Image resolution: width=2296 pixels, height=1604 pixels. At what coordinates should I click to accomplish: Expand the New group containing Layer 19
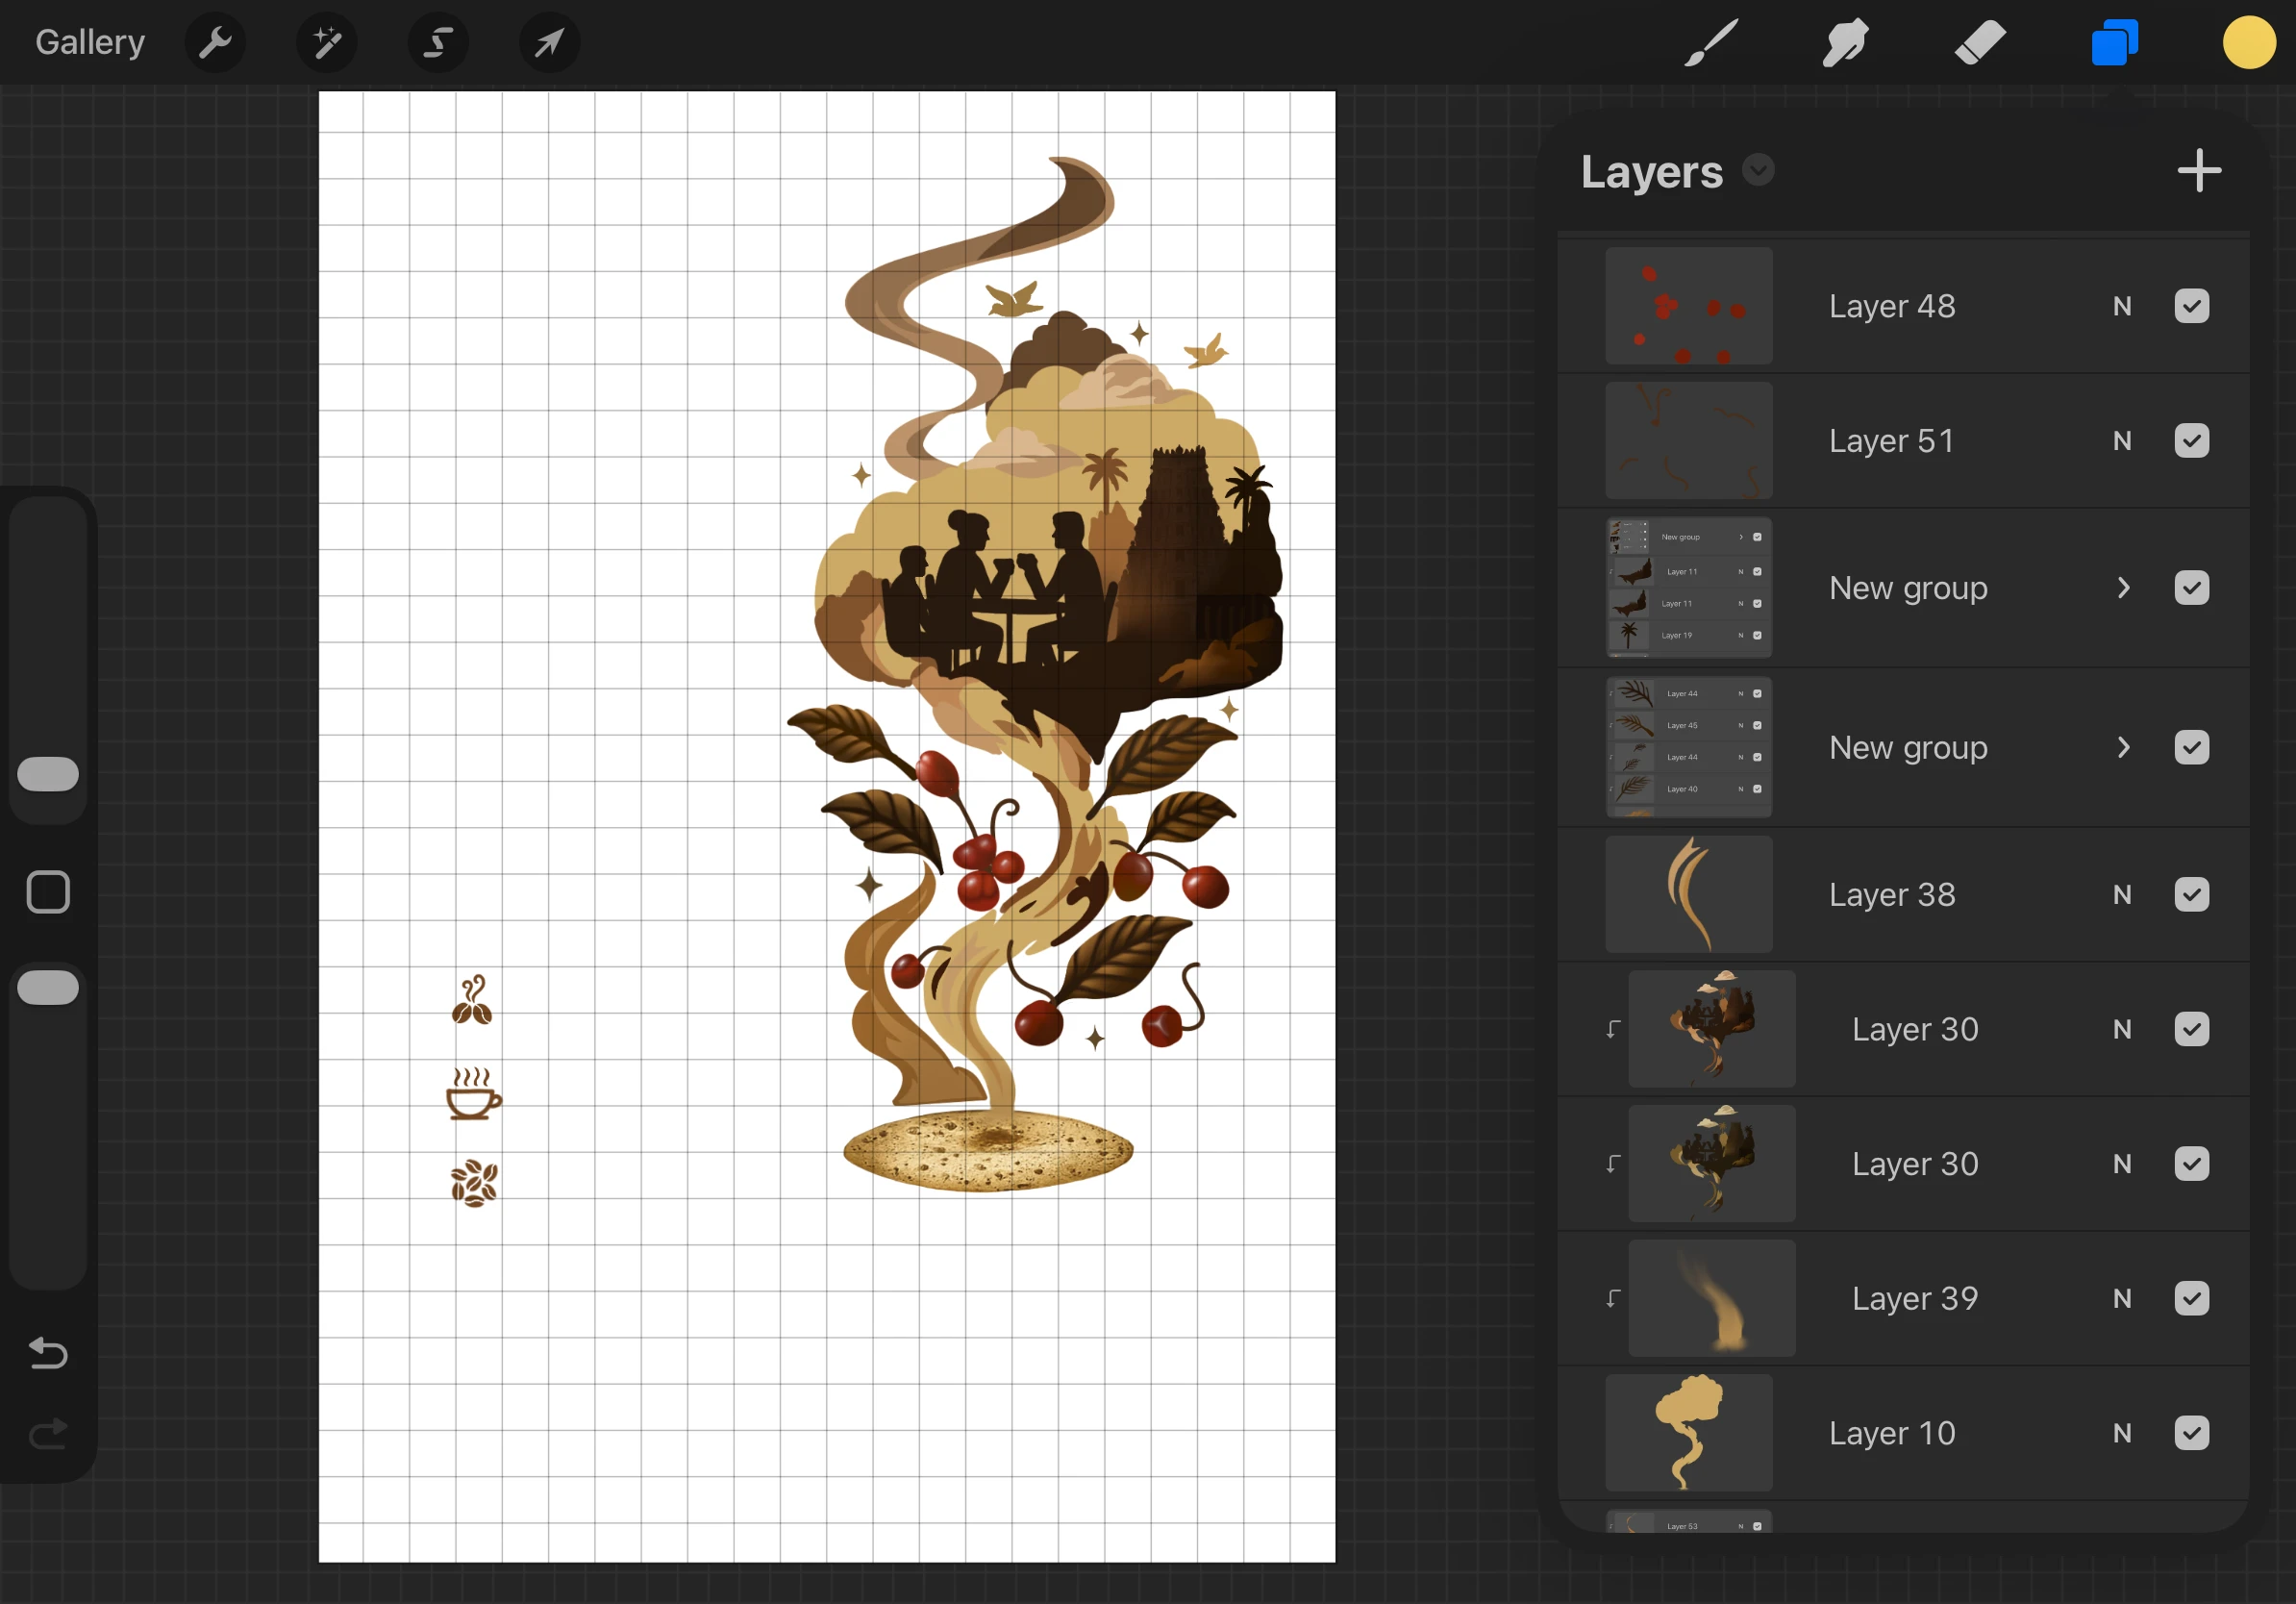(2123, 588)
